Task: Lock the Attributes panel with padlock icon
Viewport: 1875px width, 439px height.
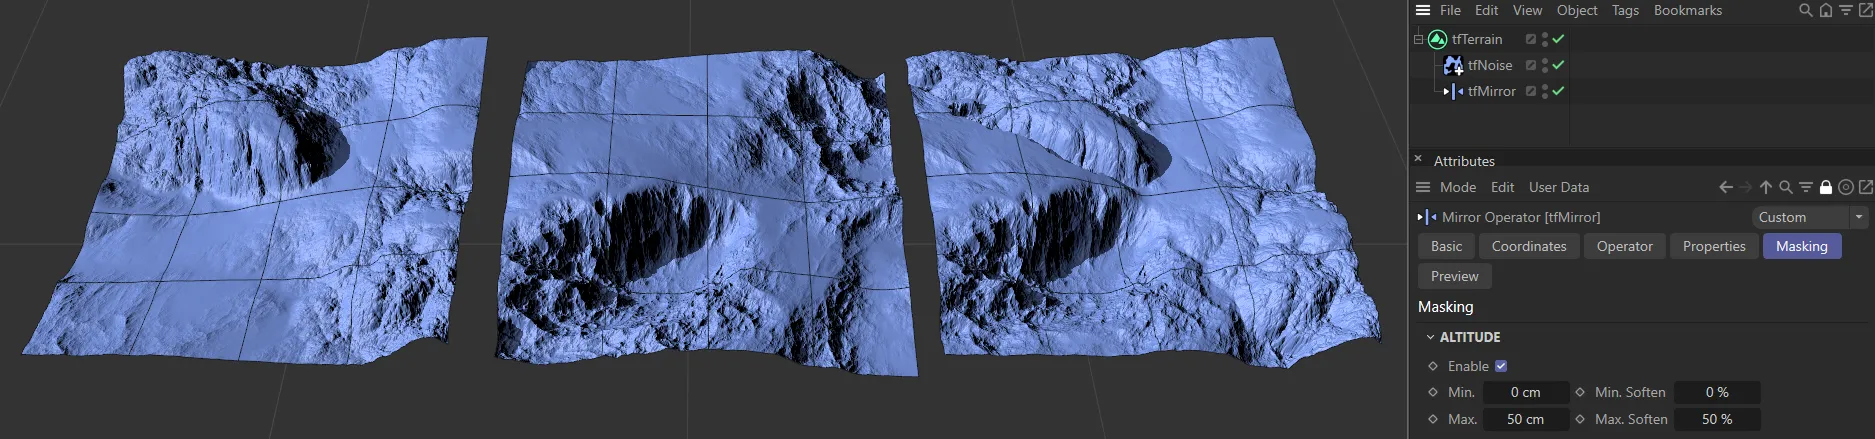Action: coord(1825,187)
